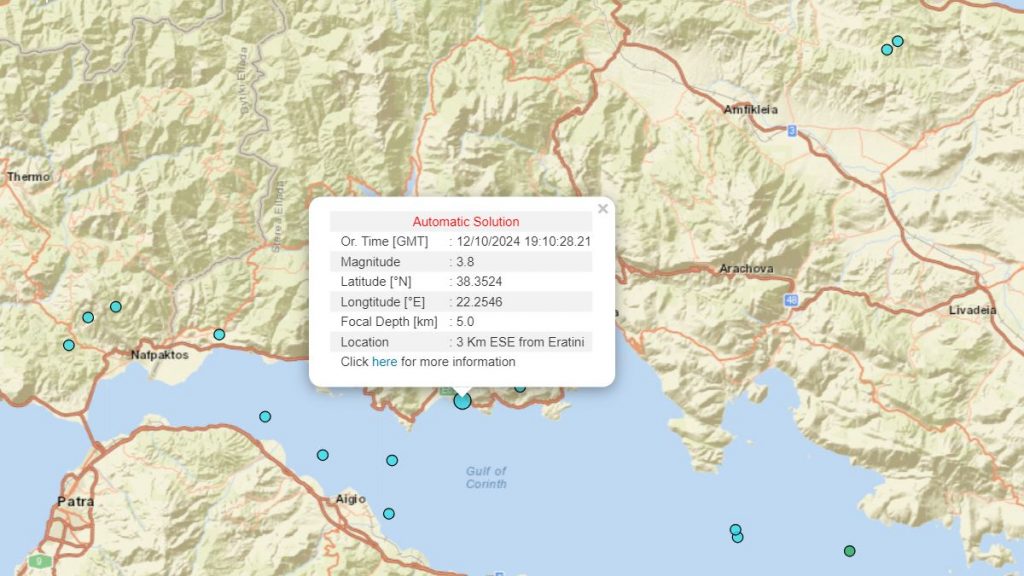Click the earthquake marker east of Nafpaktos
1024x576 pixels.
point(219,334)
